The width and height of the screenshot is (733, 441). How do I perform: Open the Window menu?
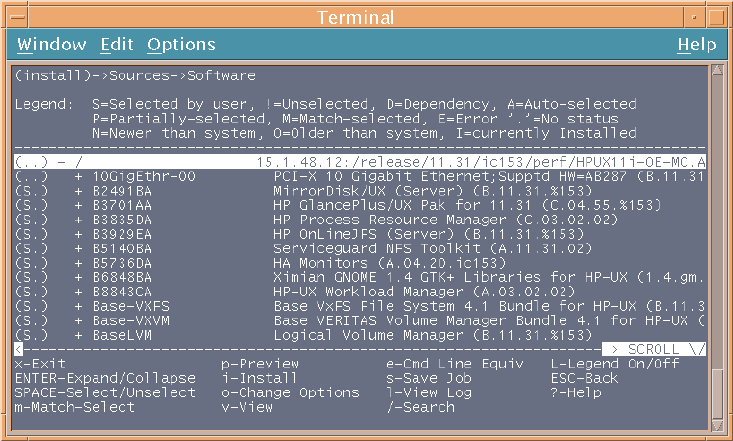[x=51, y=44]
